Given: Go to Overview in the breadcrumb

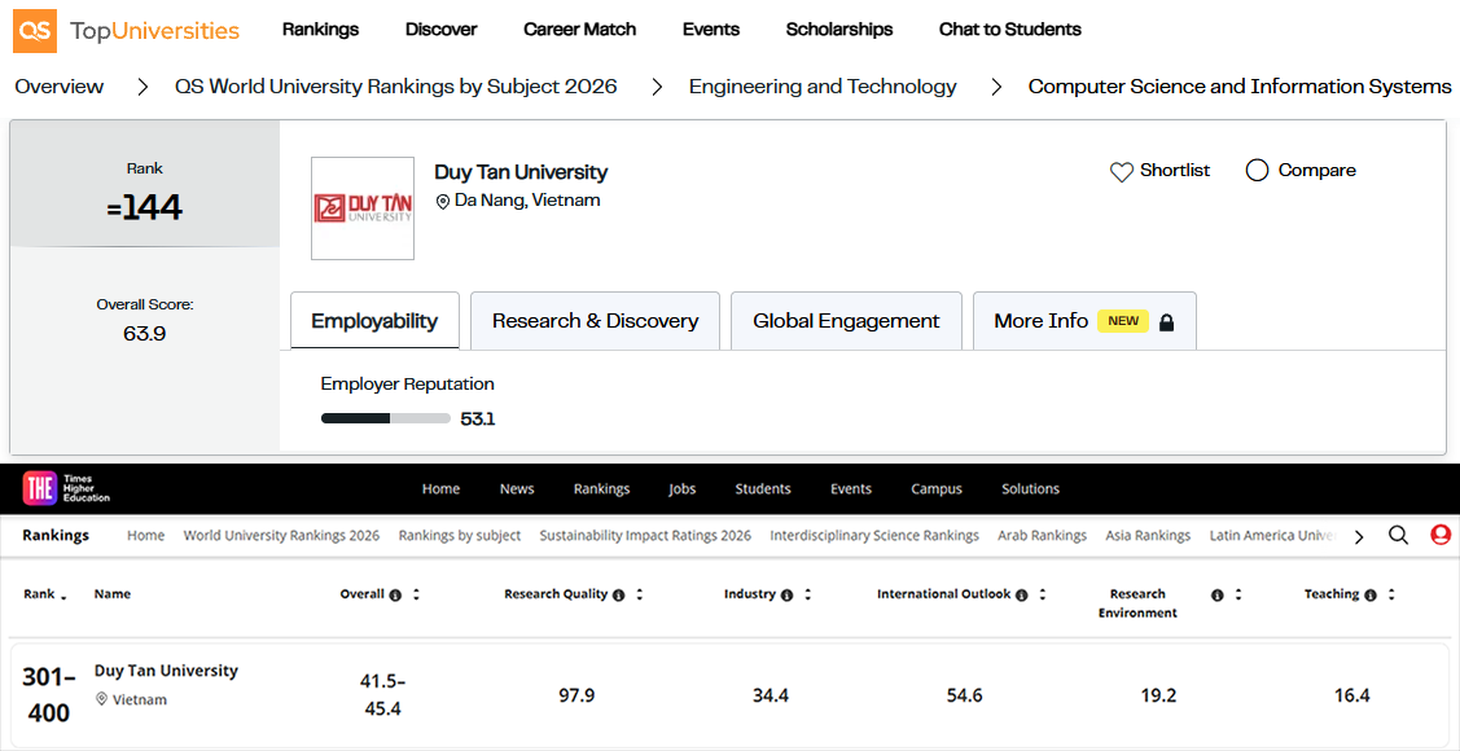Looking at the screenshot, I should [59, 87].
